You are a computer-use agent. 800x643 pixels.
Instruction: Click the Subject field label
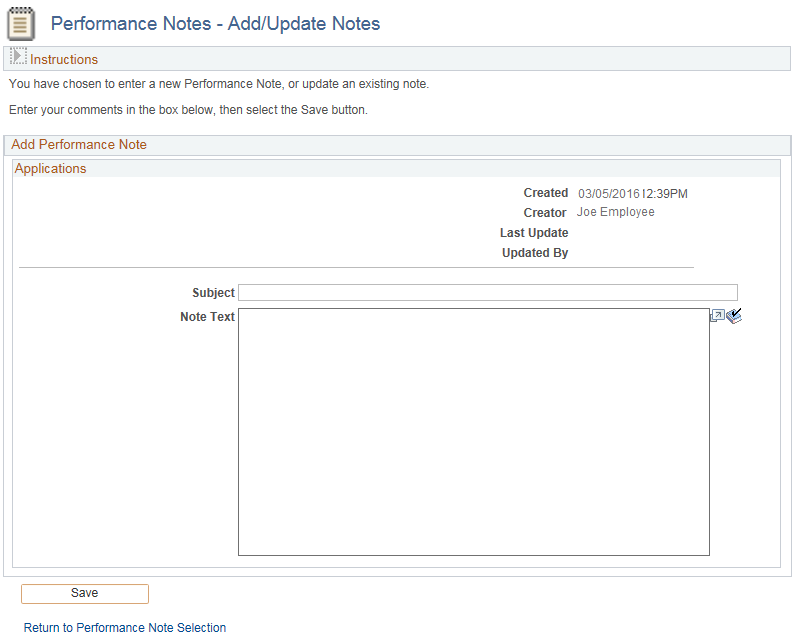(213, 293)
